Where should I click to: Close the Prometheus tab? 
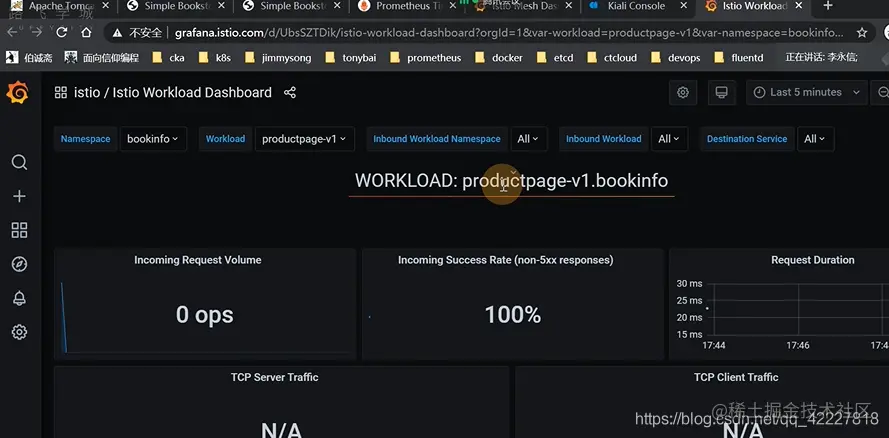click(x=454, y=6)
